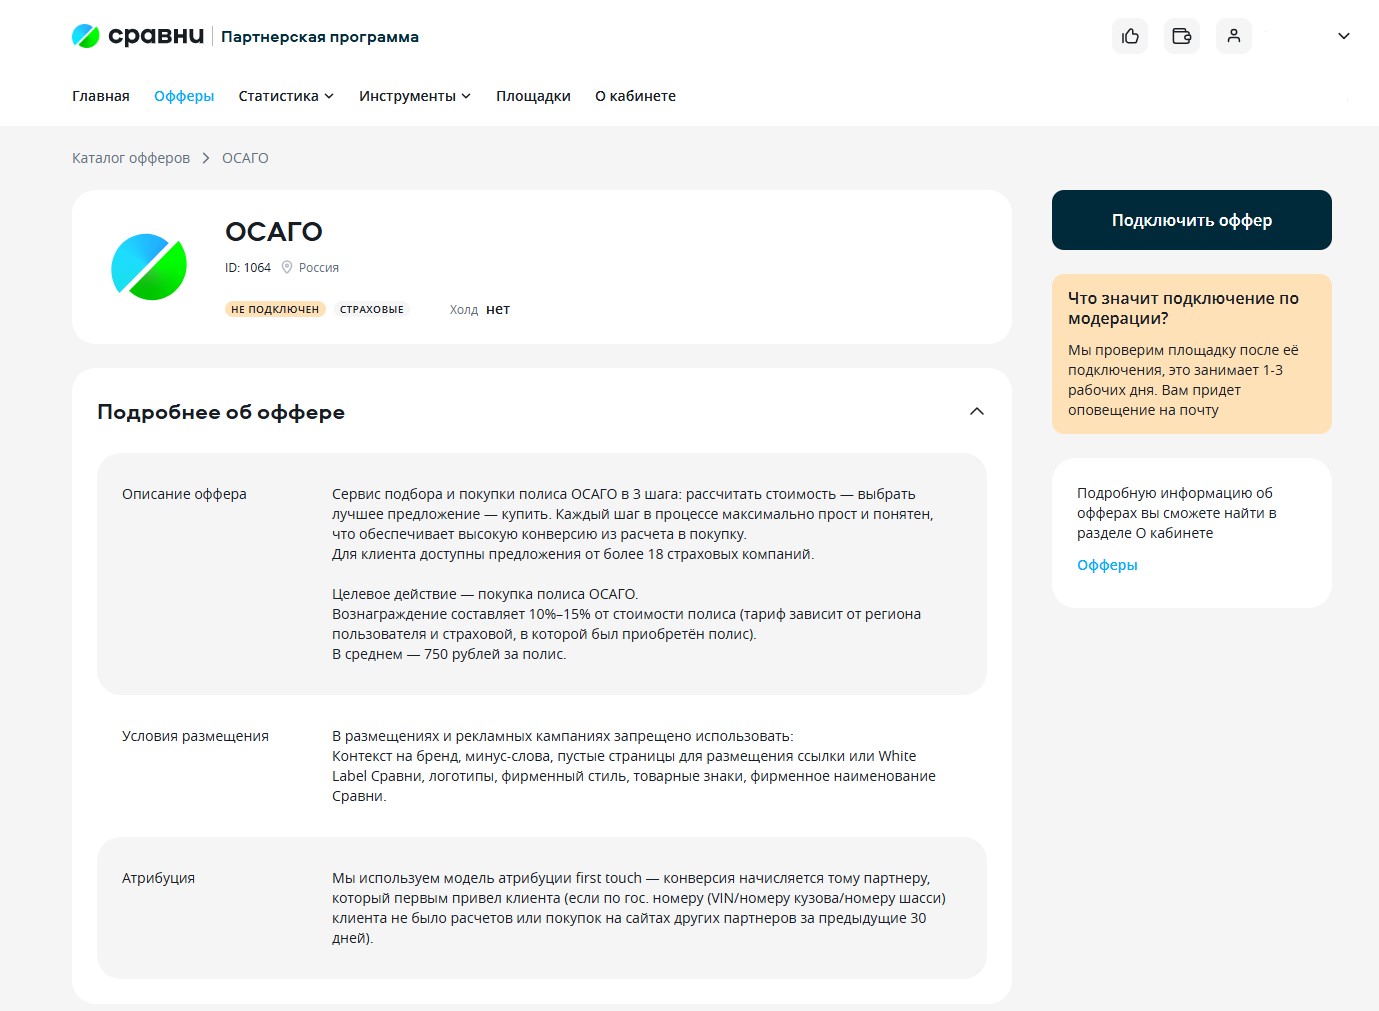Click the НЕ ПОДКЛЮЧЕН status badge

[x=275, y=310]
